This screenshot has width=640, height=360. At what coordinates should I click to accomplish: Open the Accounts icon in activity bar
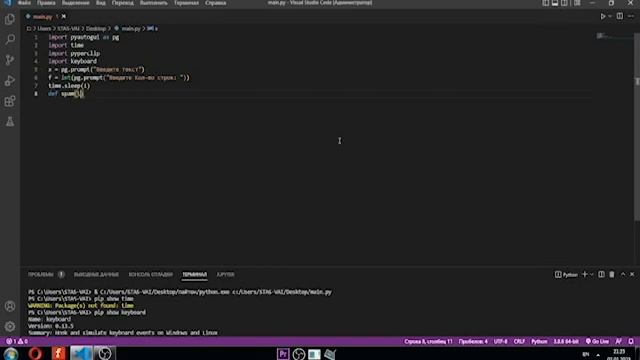[x=10, y=306]
